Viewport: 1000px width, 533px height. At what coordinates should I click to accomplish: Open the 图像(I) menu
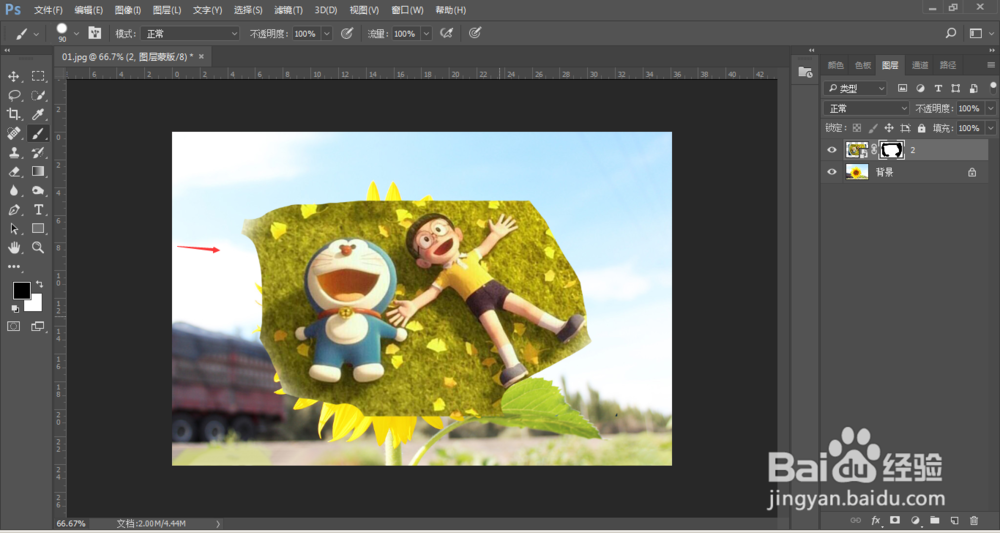128,10
